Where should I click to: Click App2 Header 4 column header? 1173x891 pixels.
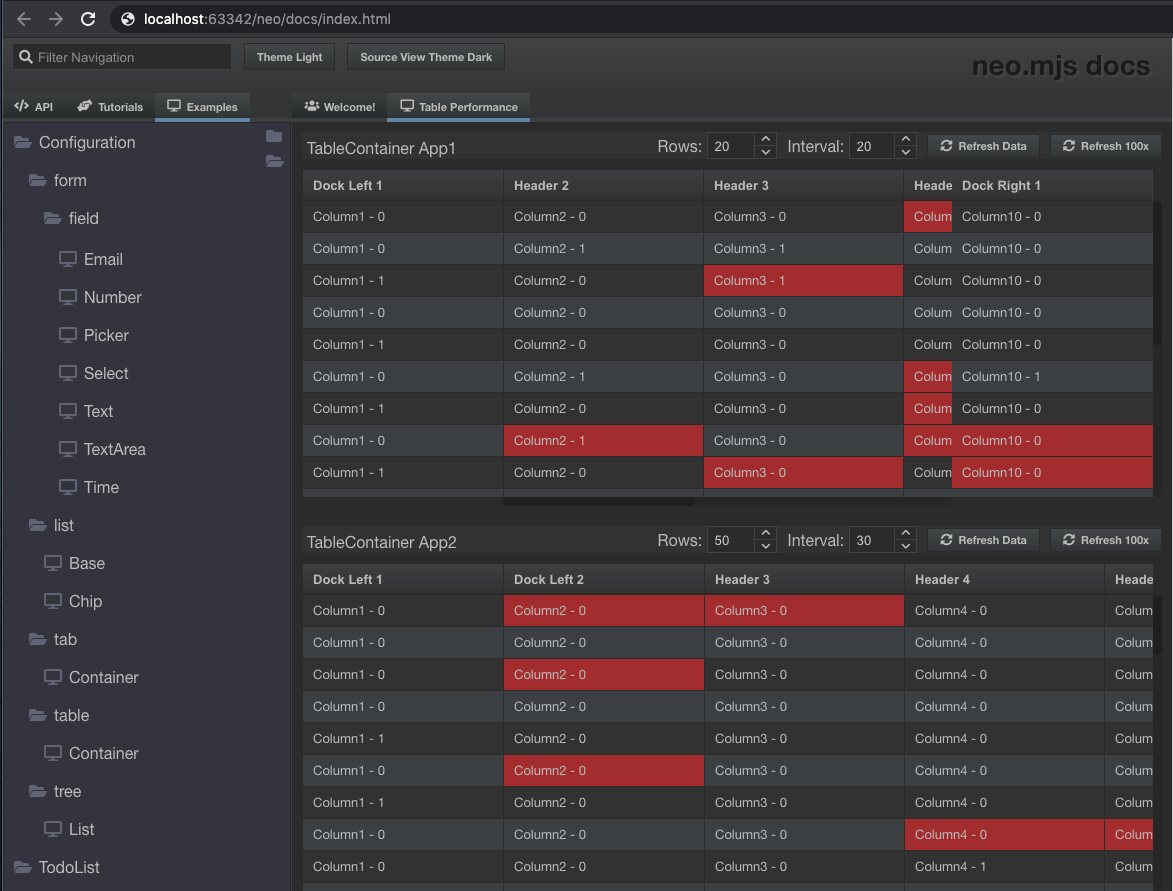point(1005,579)
